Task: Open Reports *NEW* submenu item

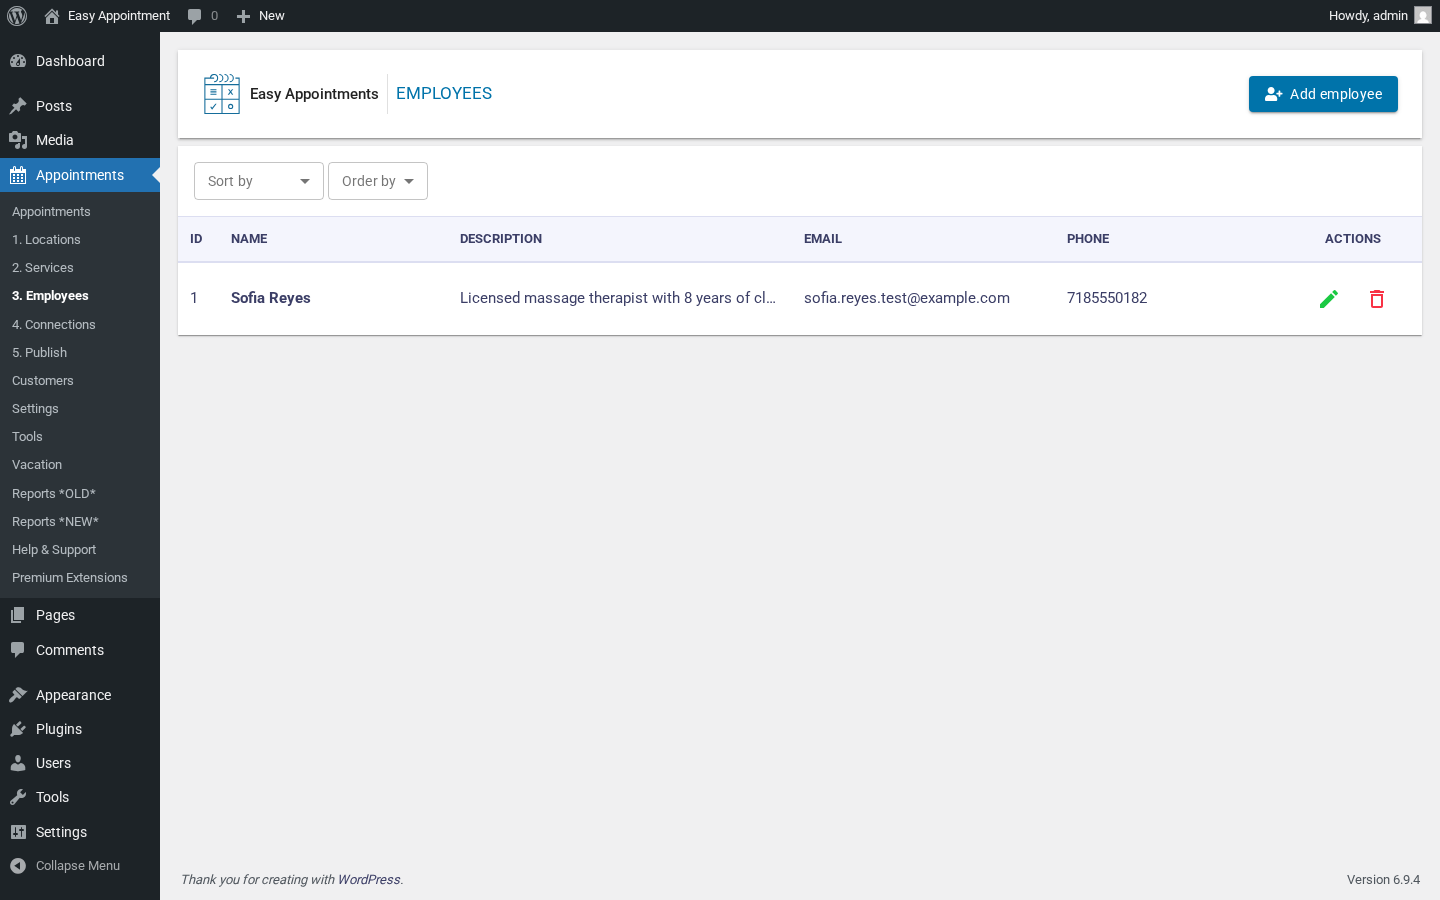Action: click(55, 522)
